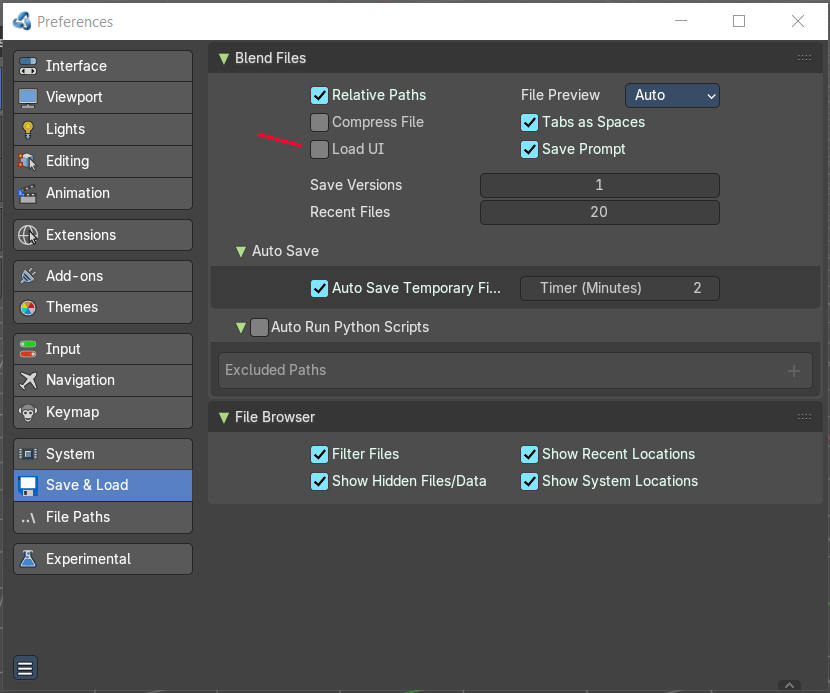Viewport: 830px width, 693px height.
Task: Collapse the Blend Files panel triangle
Action: click(x=224, y=58)
